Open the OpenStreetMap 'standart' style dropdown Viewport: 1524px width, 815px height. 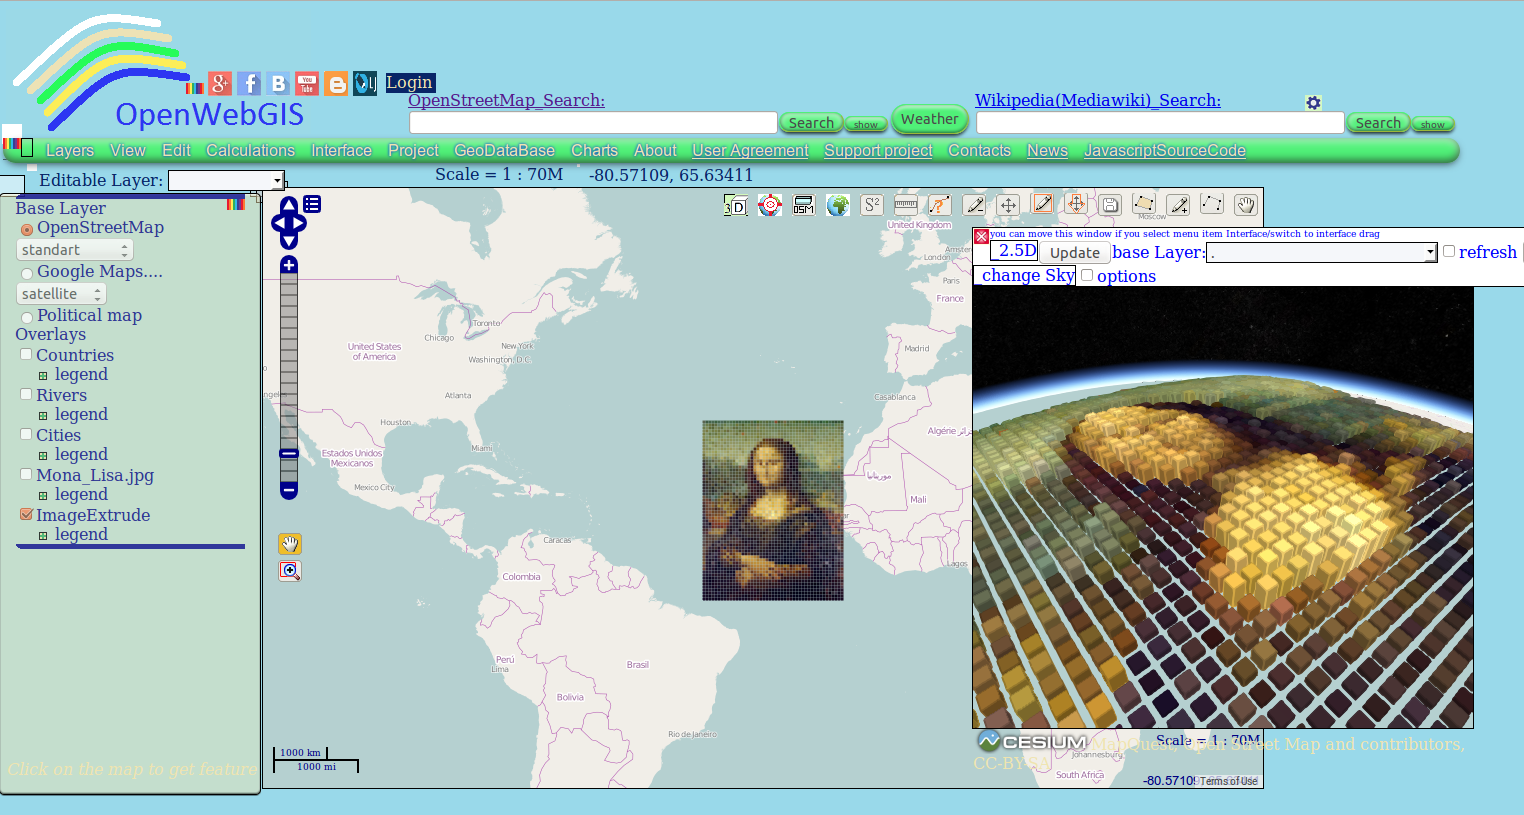point(75,250)
